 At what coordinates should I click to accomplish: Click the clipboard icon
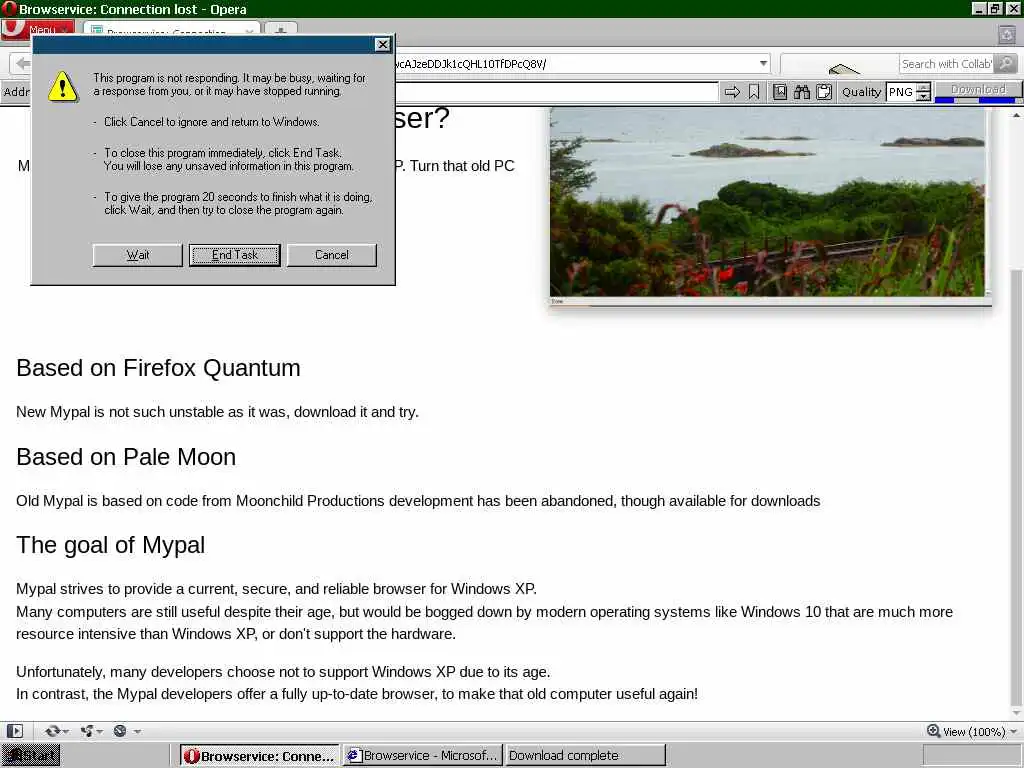(x=824, y=92)
